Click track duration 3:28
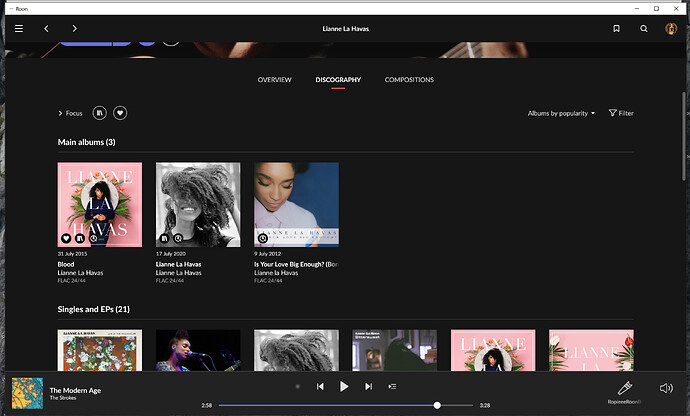Screen dimensions: 690x416 (x=485, y=405)
